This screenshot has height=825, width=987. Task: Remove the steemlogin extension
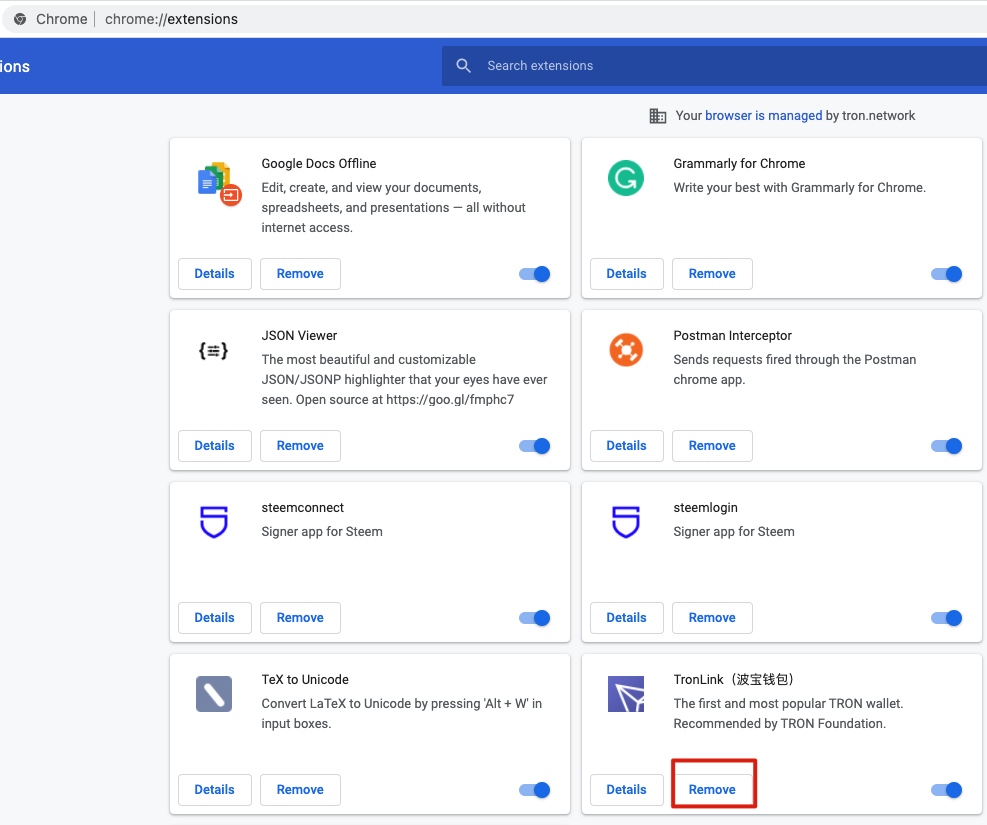point(712,618)
